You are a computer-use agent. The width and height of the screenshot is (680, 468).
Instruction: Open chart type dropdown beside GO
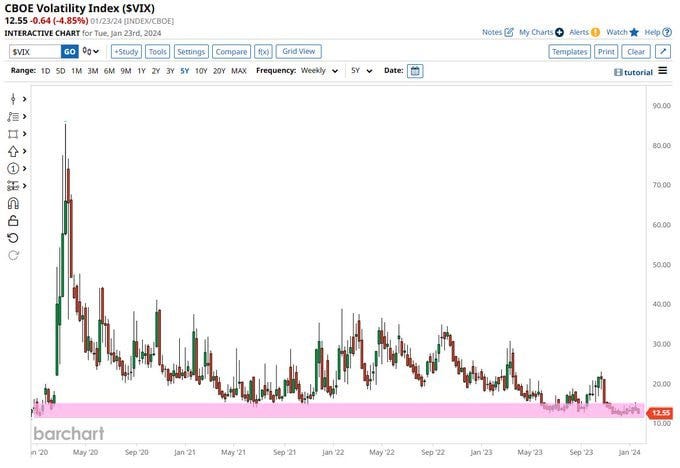(x=92, y=51)
